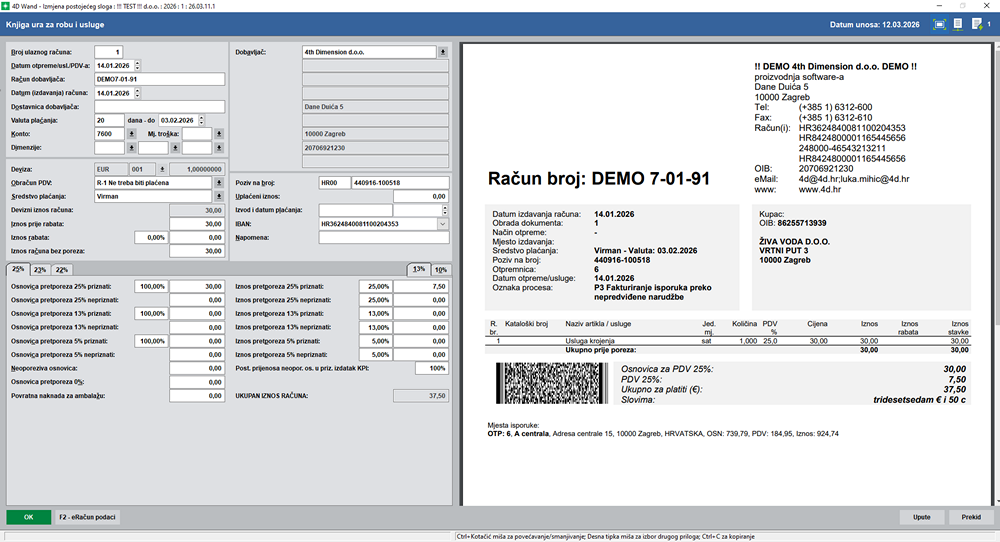Open the Sredstvo plaćanja dropdown
The height and width of the screenshot is (542, 1000).
tap(218, 197)
